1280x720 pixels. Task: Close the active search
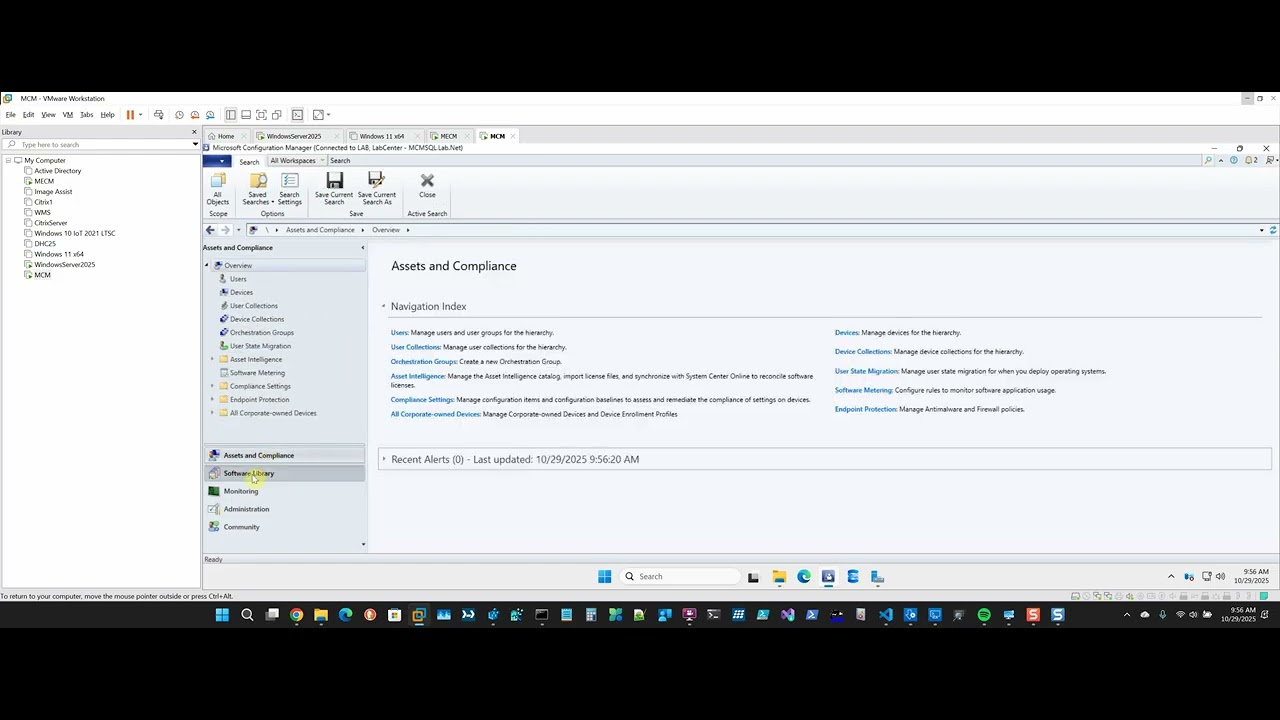pos(427,186)
